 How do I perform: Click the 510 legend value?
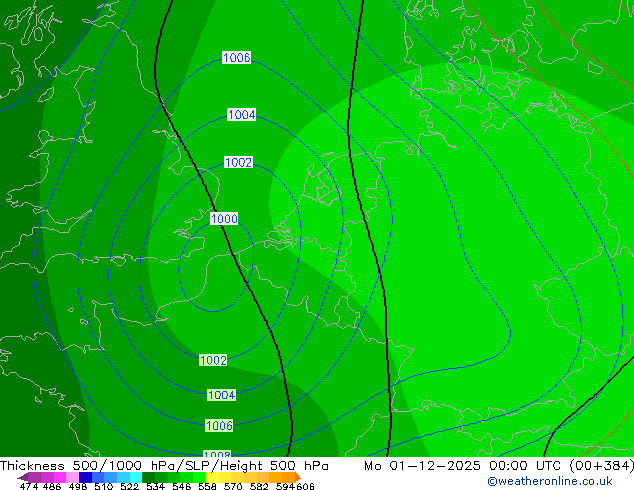tap(104, 486)
